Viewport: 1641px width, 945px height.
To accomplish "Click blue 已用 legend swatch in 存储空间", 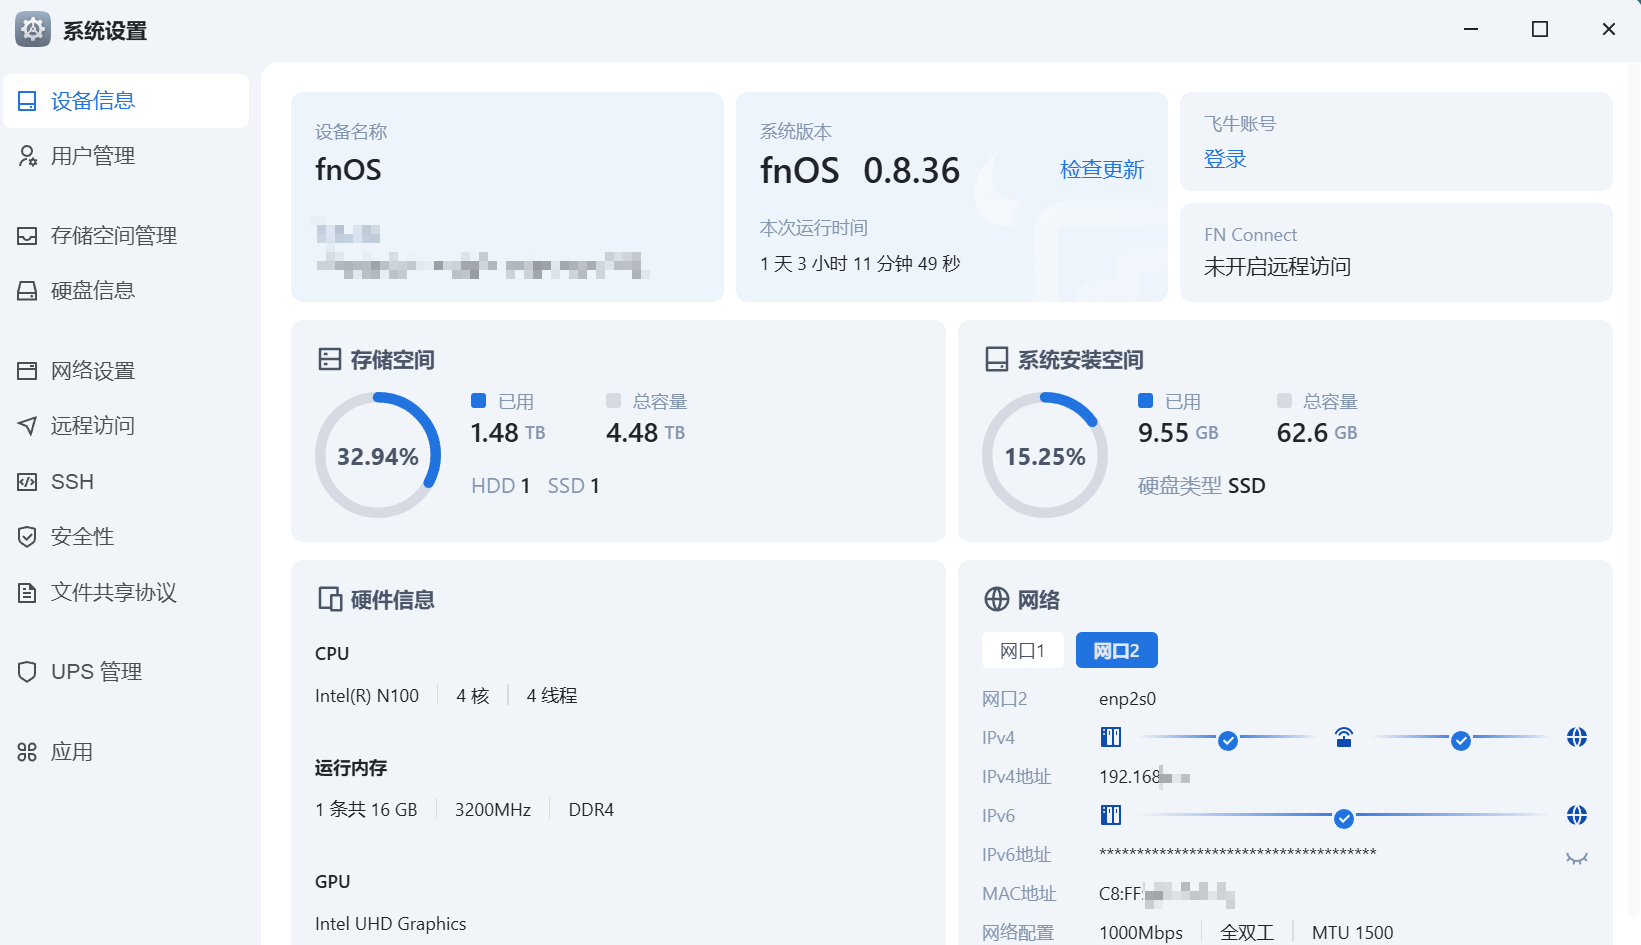I will (x=478, y=401).
